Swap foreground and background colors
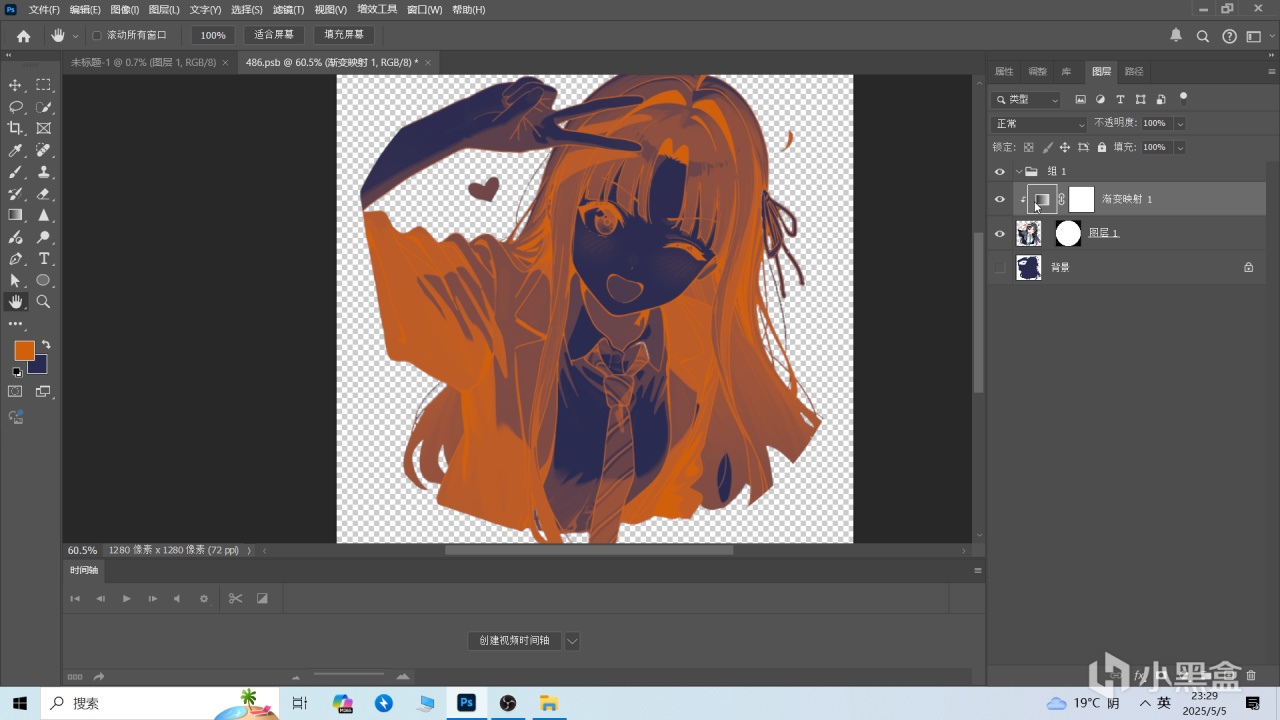The image size is (1280, 720). 45,345
